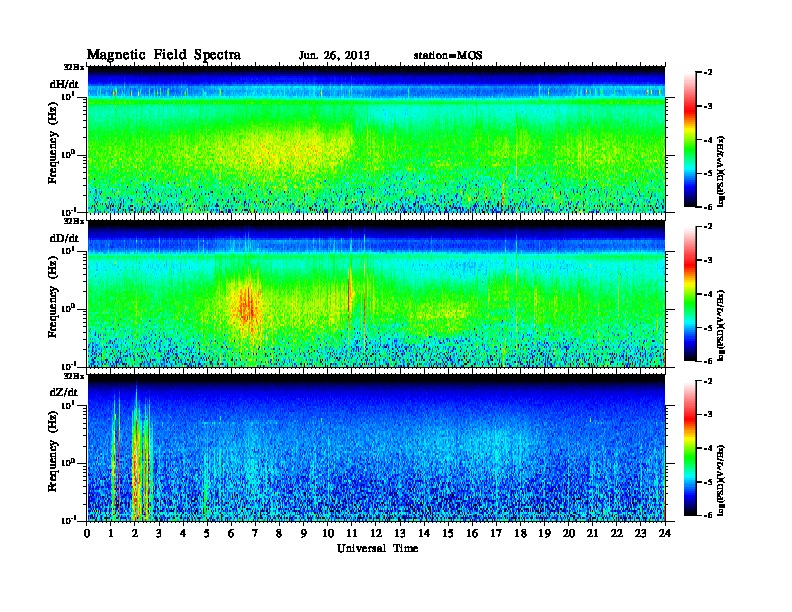Click 'Frequency (Hz)' axis label of dH/dt panel
The height and width of the screenshot is (612, 792).
pos(53,143)
